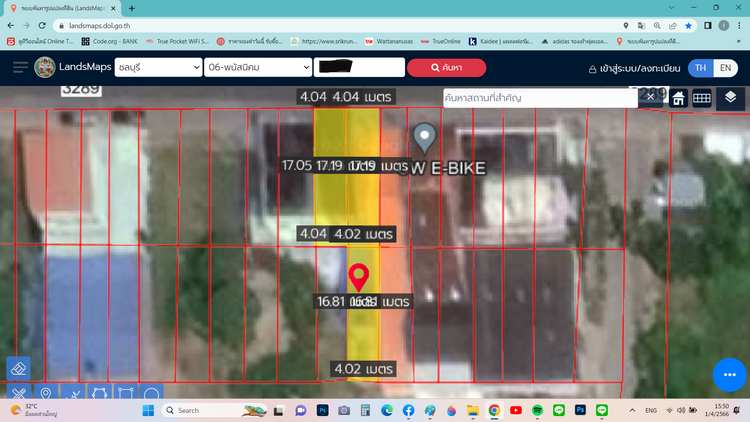Click the red ค้นหา search button
The image size is (750, 422).
point(446,67)
